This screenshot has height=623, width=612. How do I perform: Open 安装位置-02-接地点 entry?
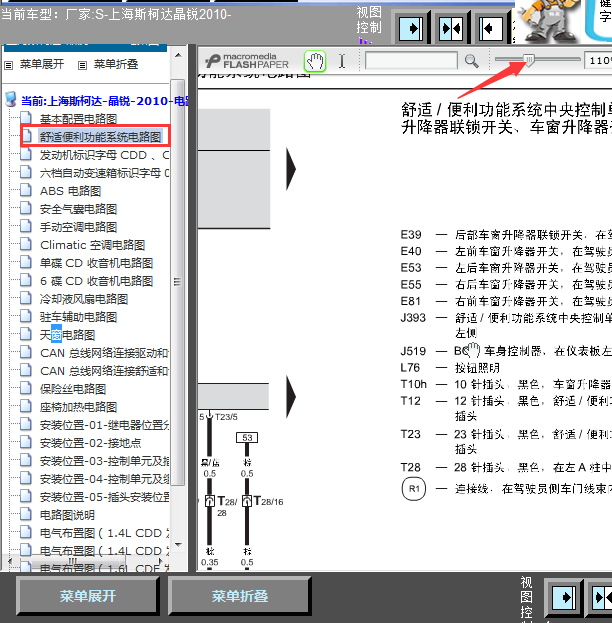(90, 443)
